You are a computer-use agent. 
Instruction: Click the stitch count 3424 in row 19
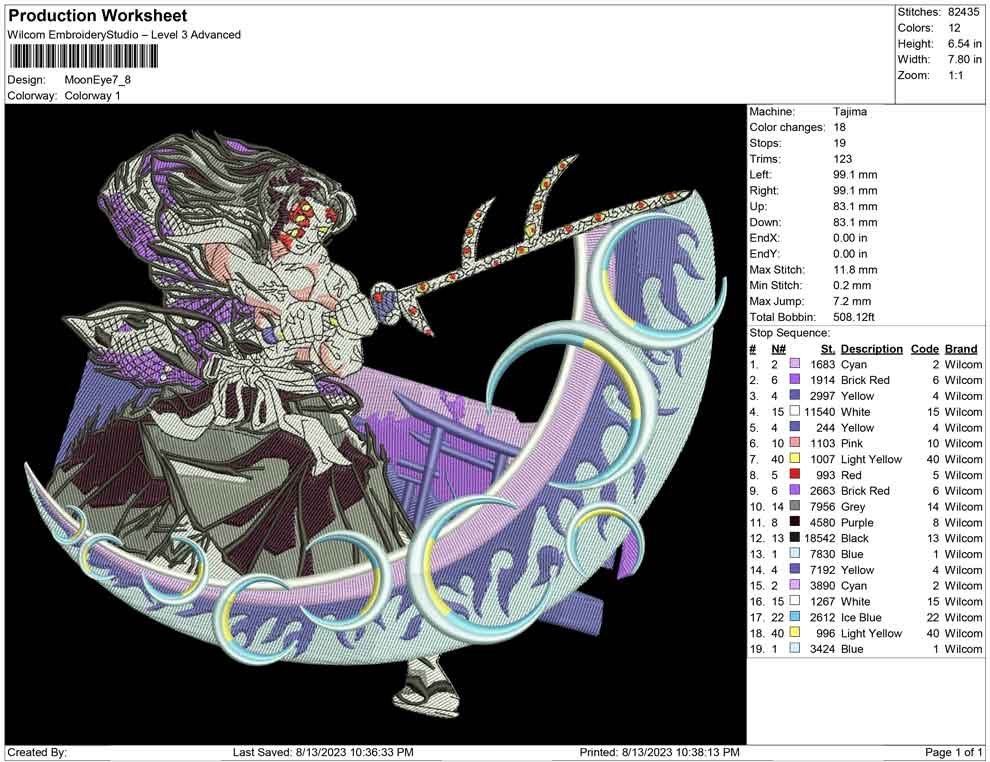[823, 648]
